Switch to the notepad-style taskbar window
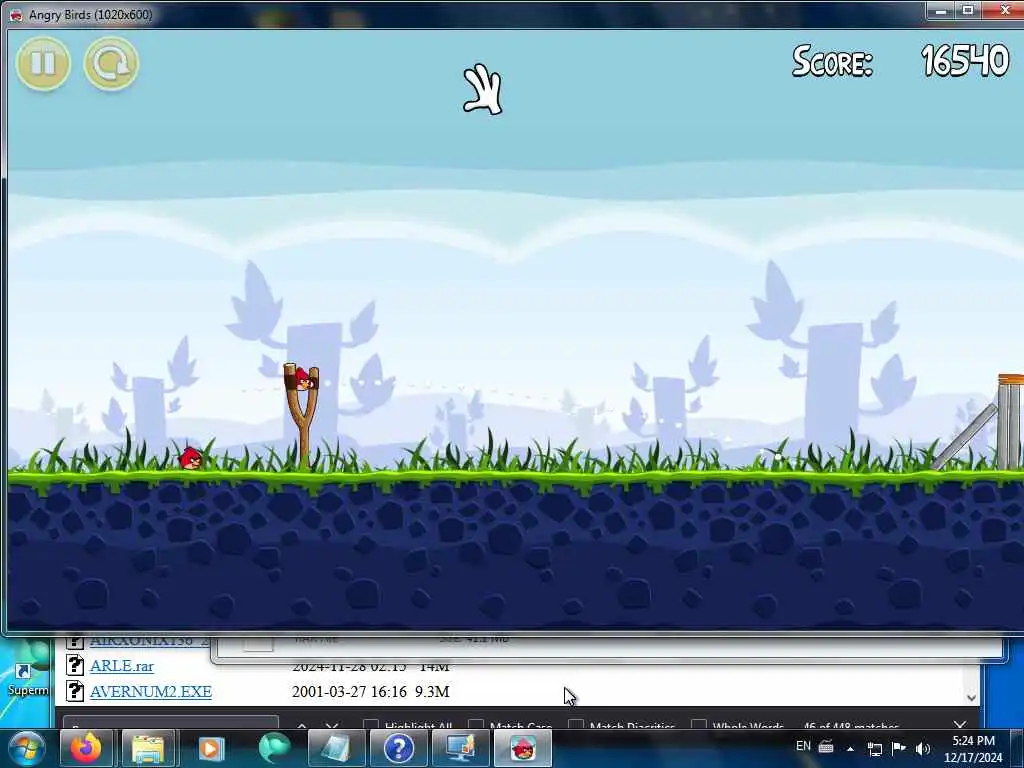The image size is (1024, 768). tap(335, 748)
